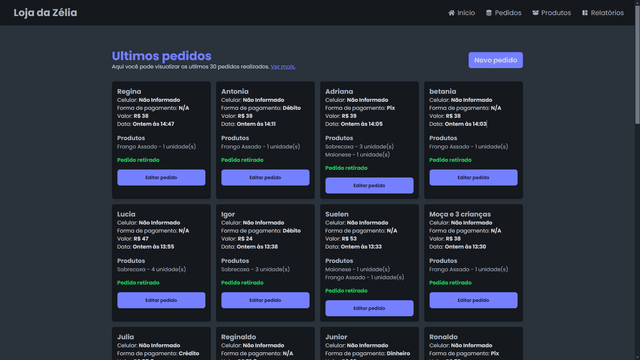The width and height of the screenshot is (640, 360).
Task: Edit Igor's order
Action: pyautogui.click(x=265, y=300)
